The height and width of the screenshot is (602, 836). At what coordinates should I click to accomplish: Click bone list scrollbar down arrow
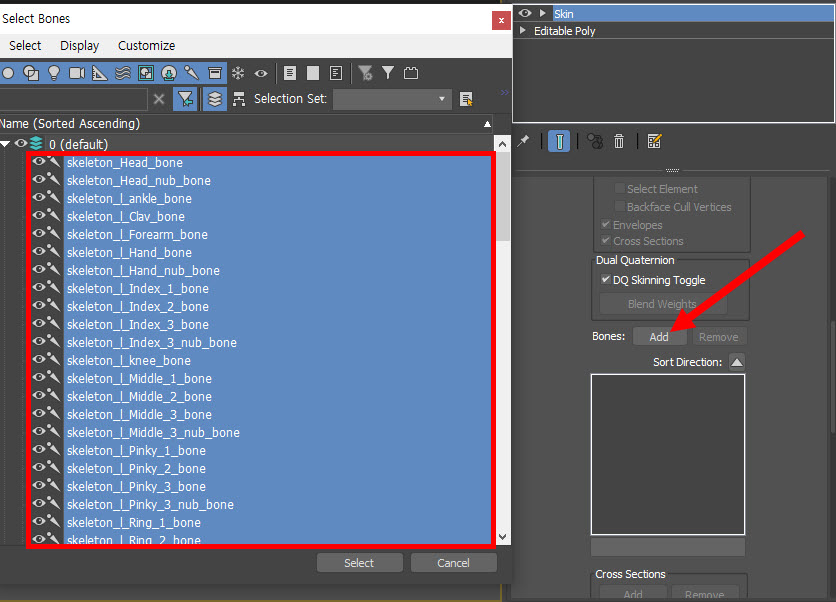[502, 536]
